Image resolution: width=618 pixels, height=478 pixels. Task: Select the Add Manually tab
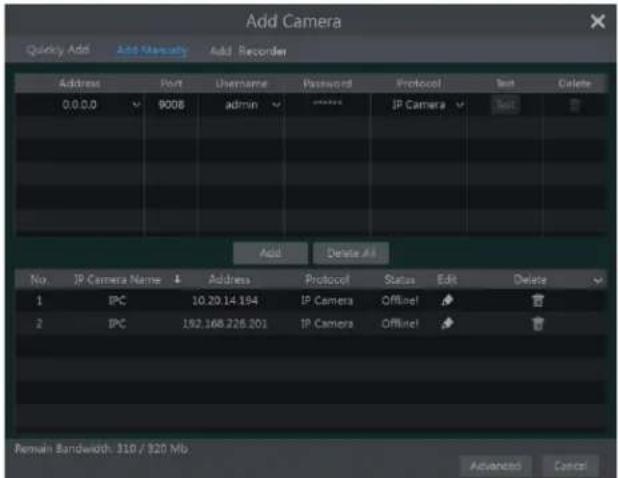click(152, 50)
